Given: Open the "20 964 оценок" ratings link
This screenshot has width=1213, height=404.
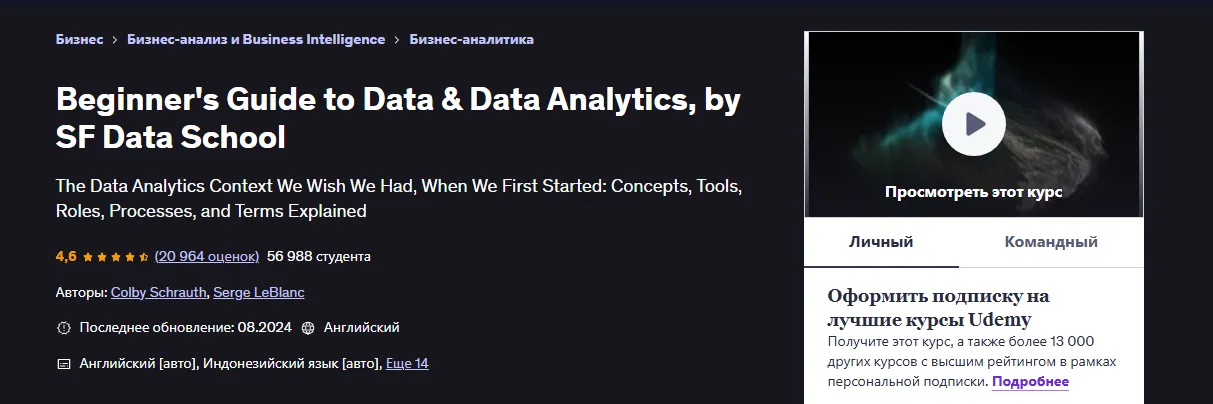Looking at the screenshot, I should pyautogui.click(x=207, y=256).
